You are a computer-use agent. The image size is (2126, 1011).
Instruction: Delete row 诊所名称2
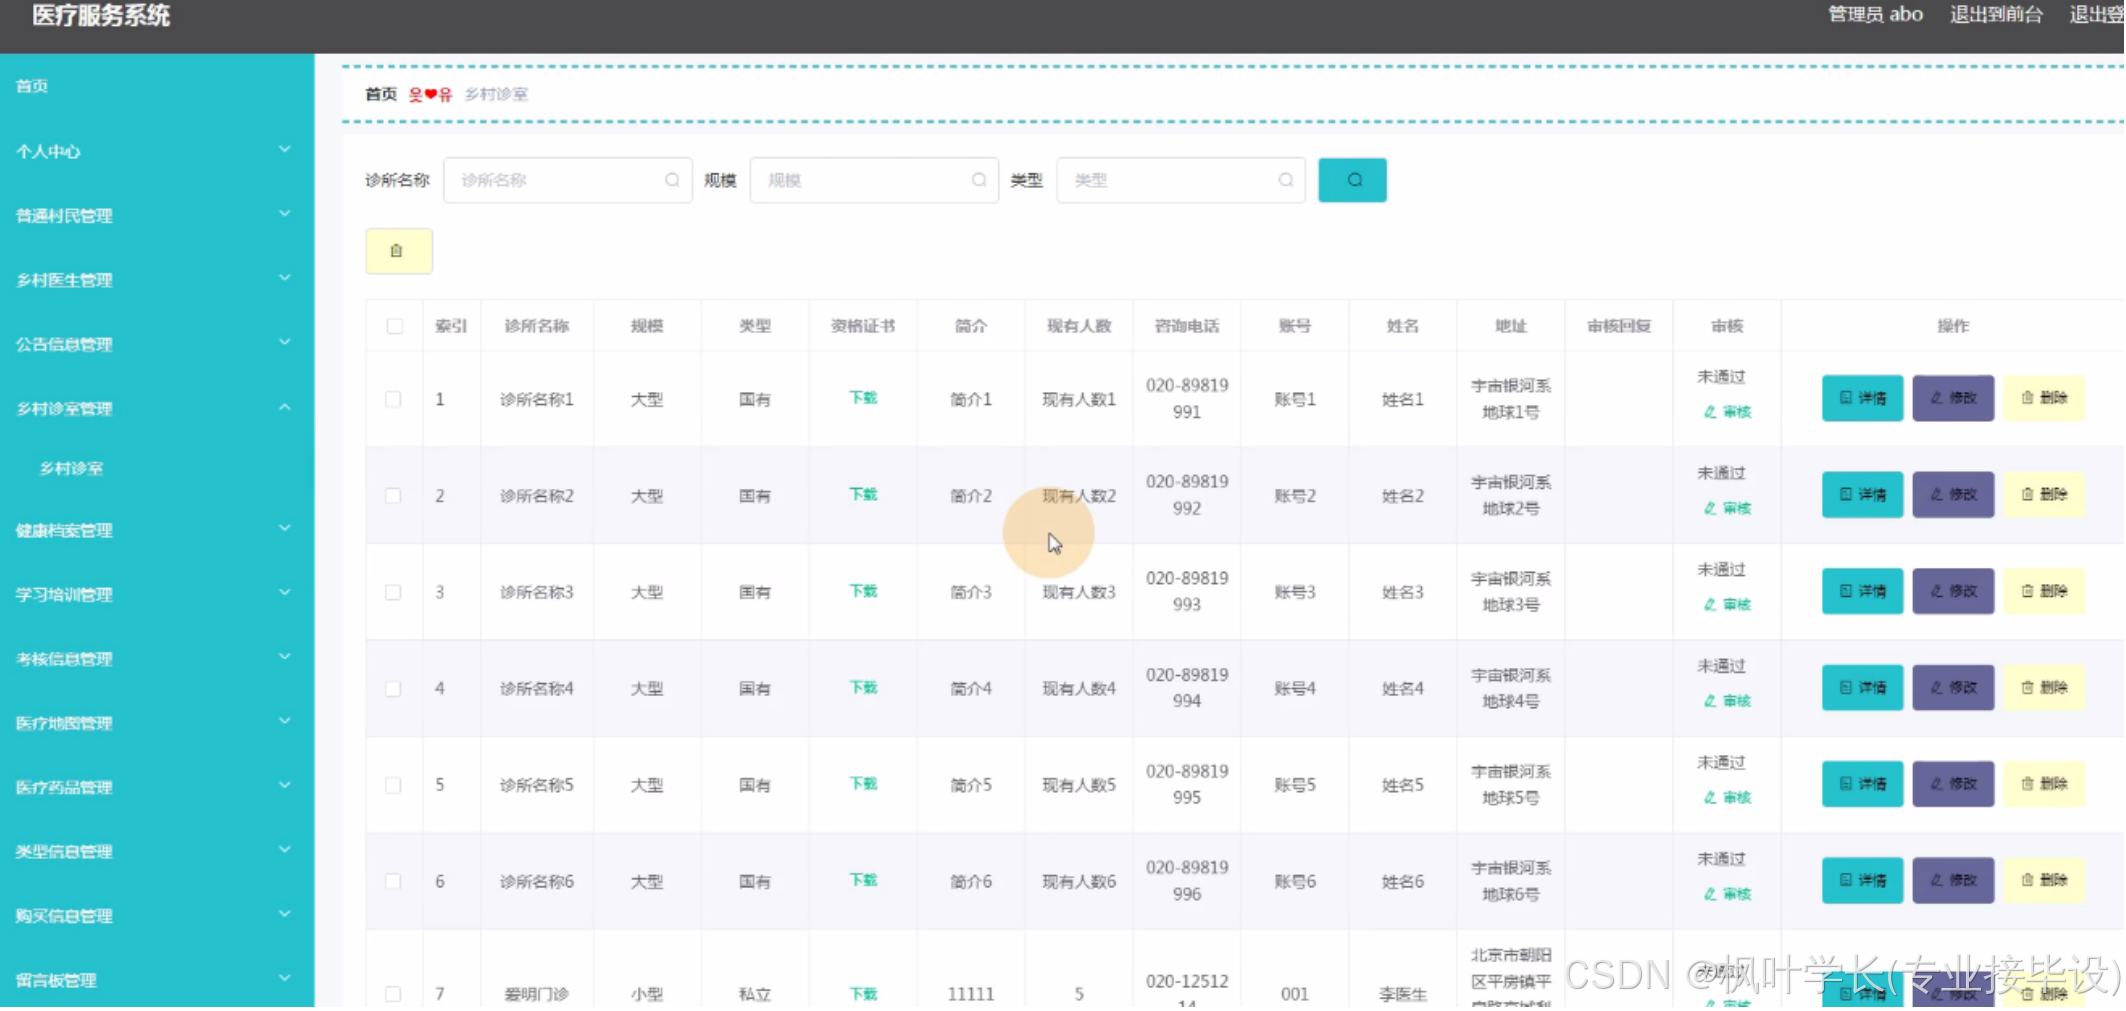point(2044,494)
